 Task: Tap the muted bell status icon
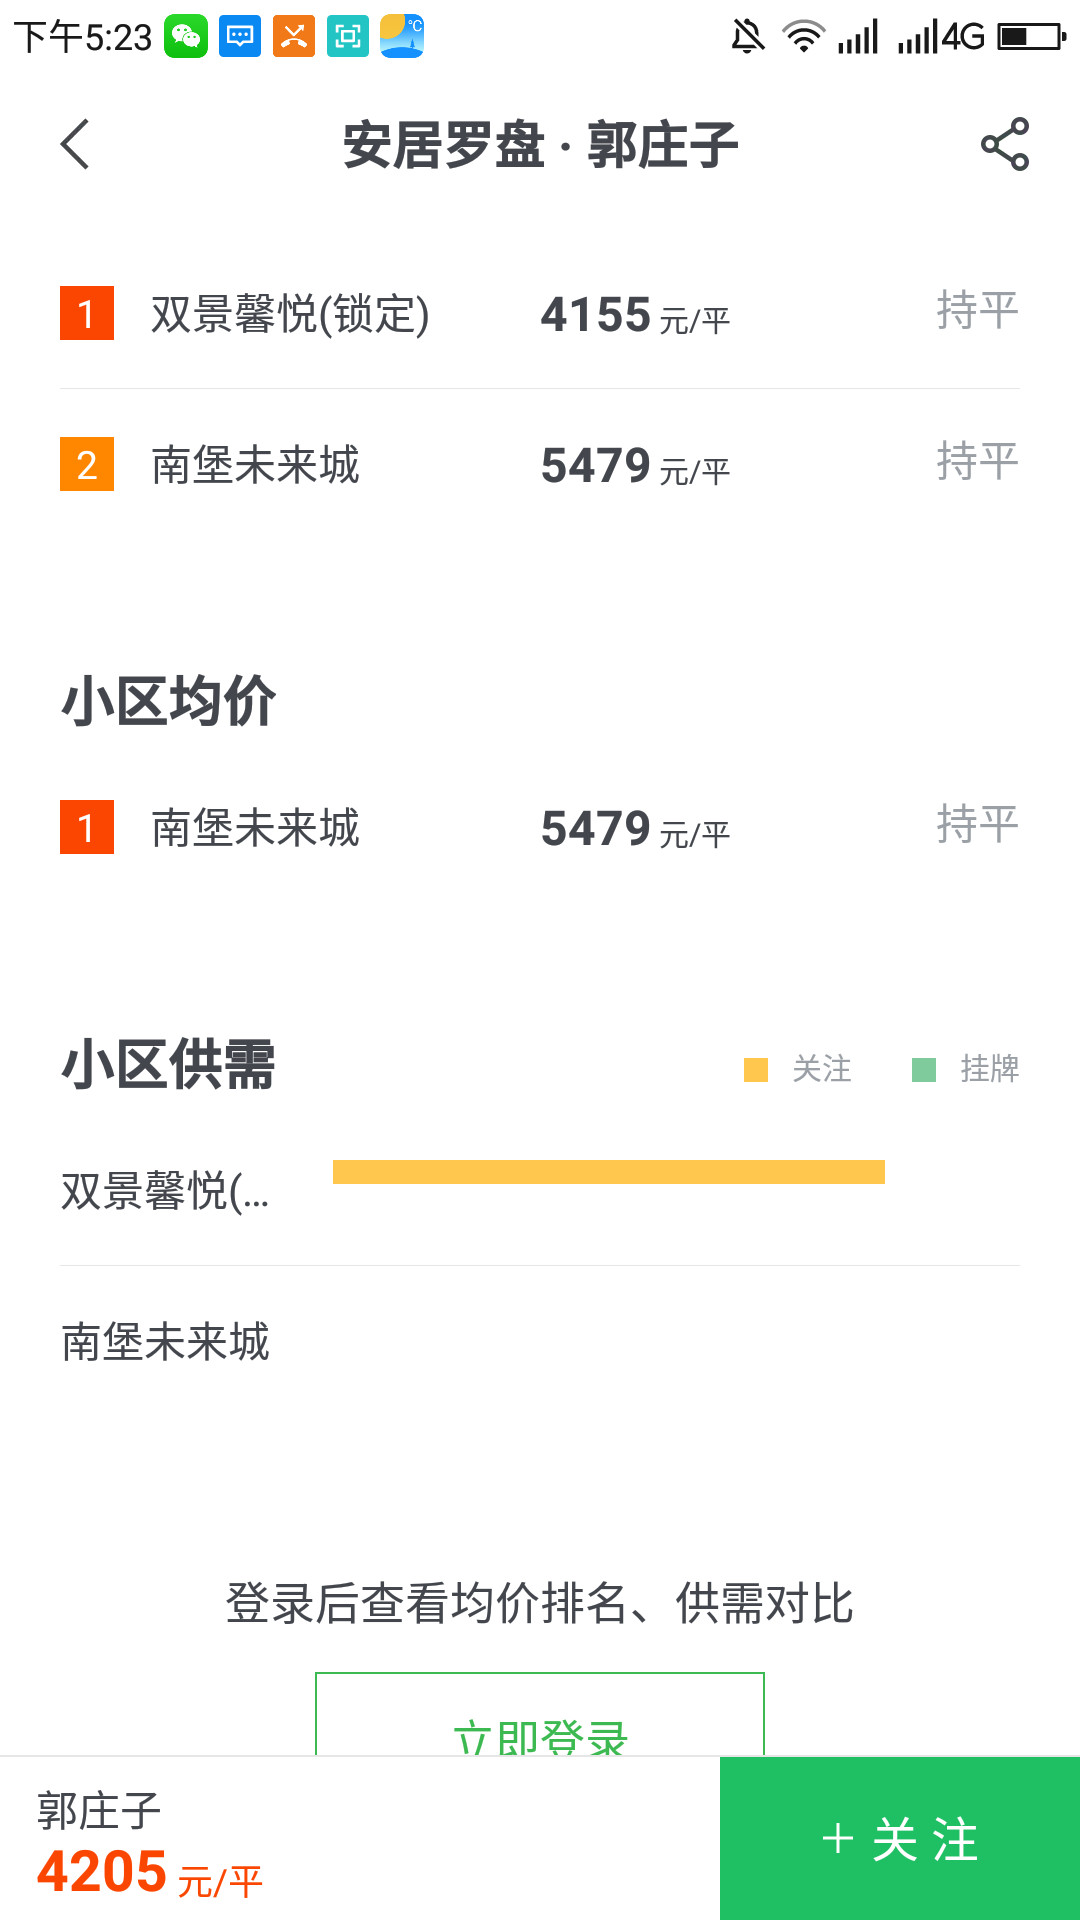click(747, 37)
